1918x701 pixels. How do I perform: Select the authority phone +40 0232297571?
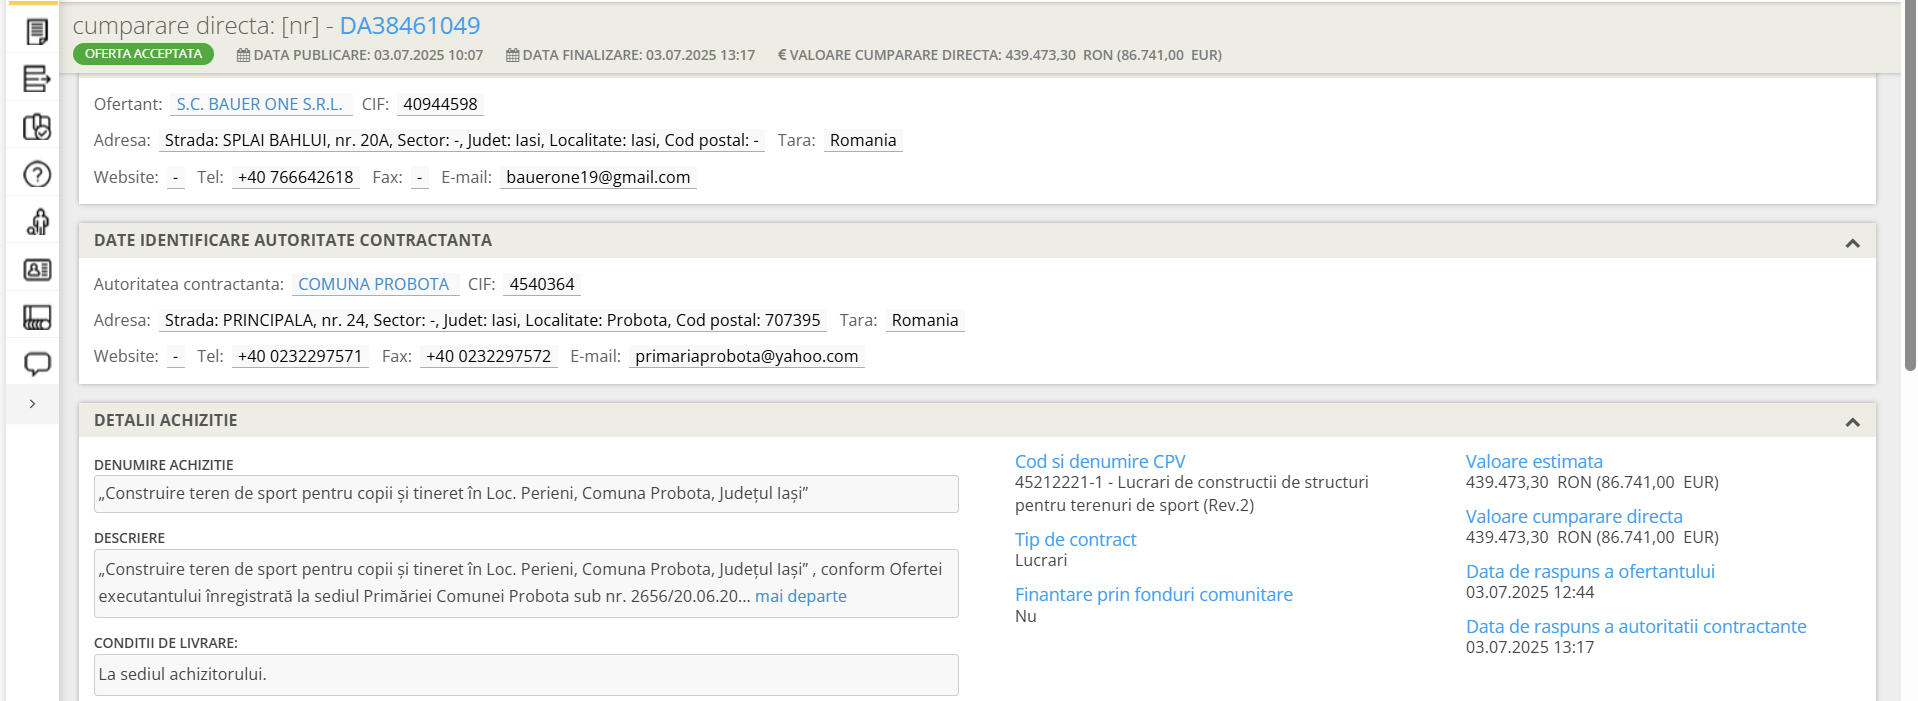coord(300,356)
